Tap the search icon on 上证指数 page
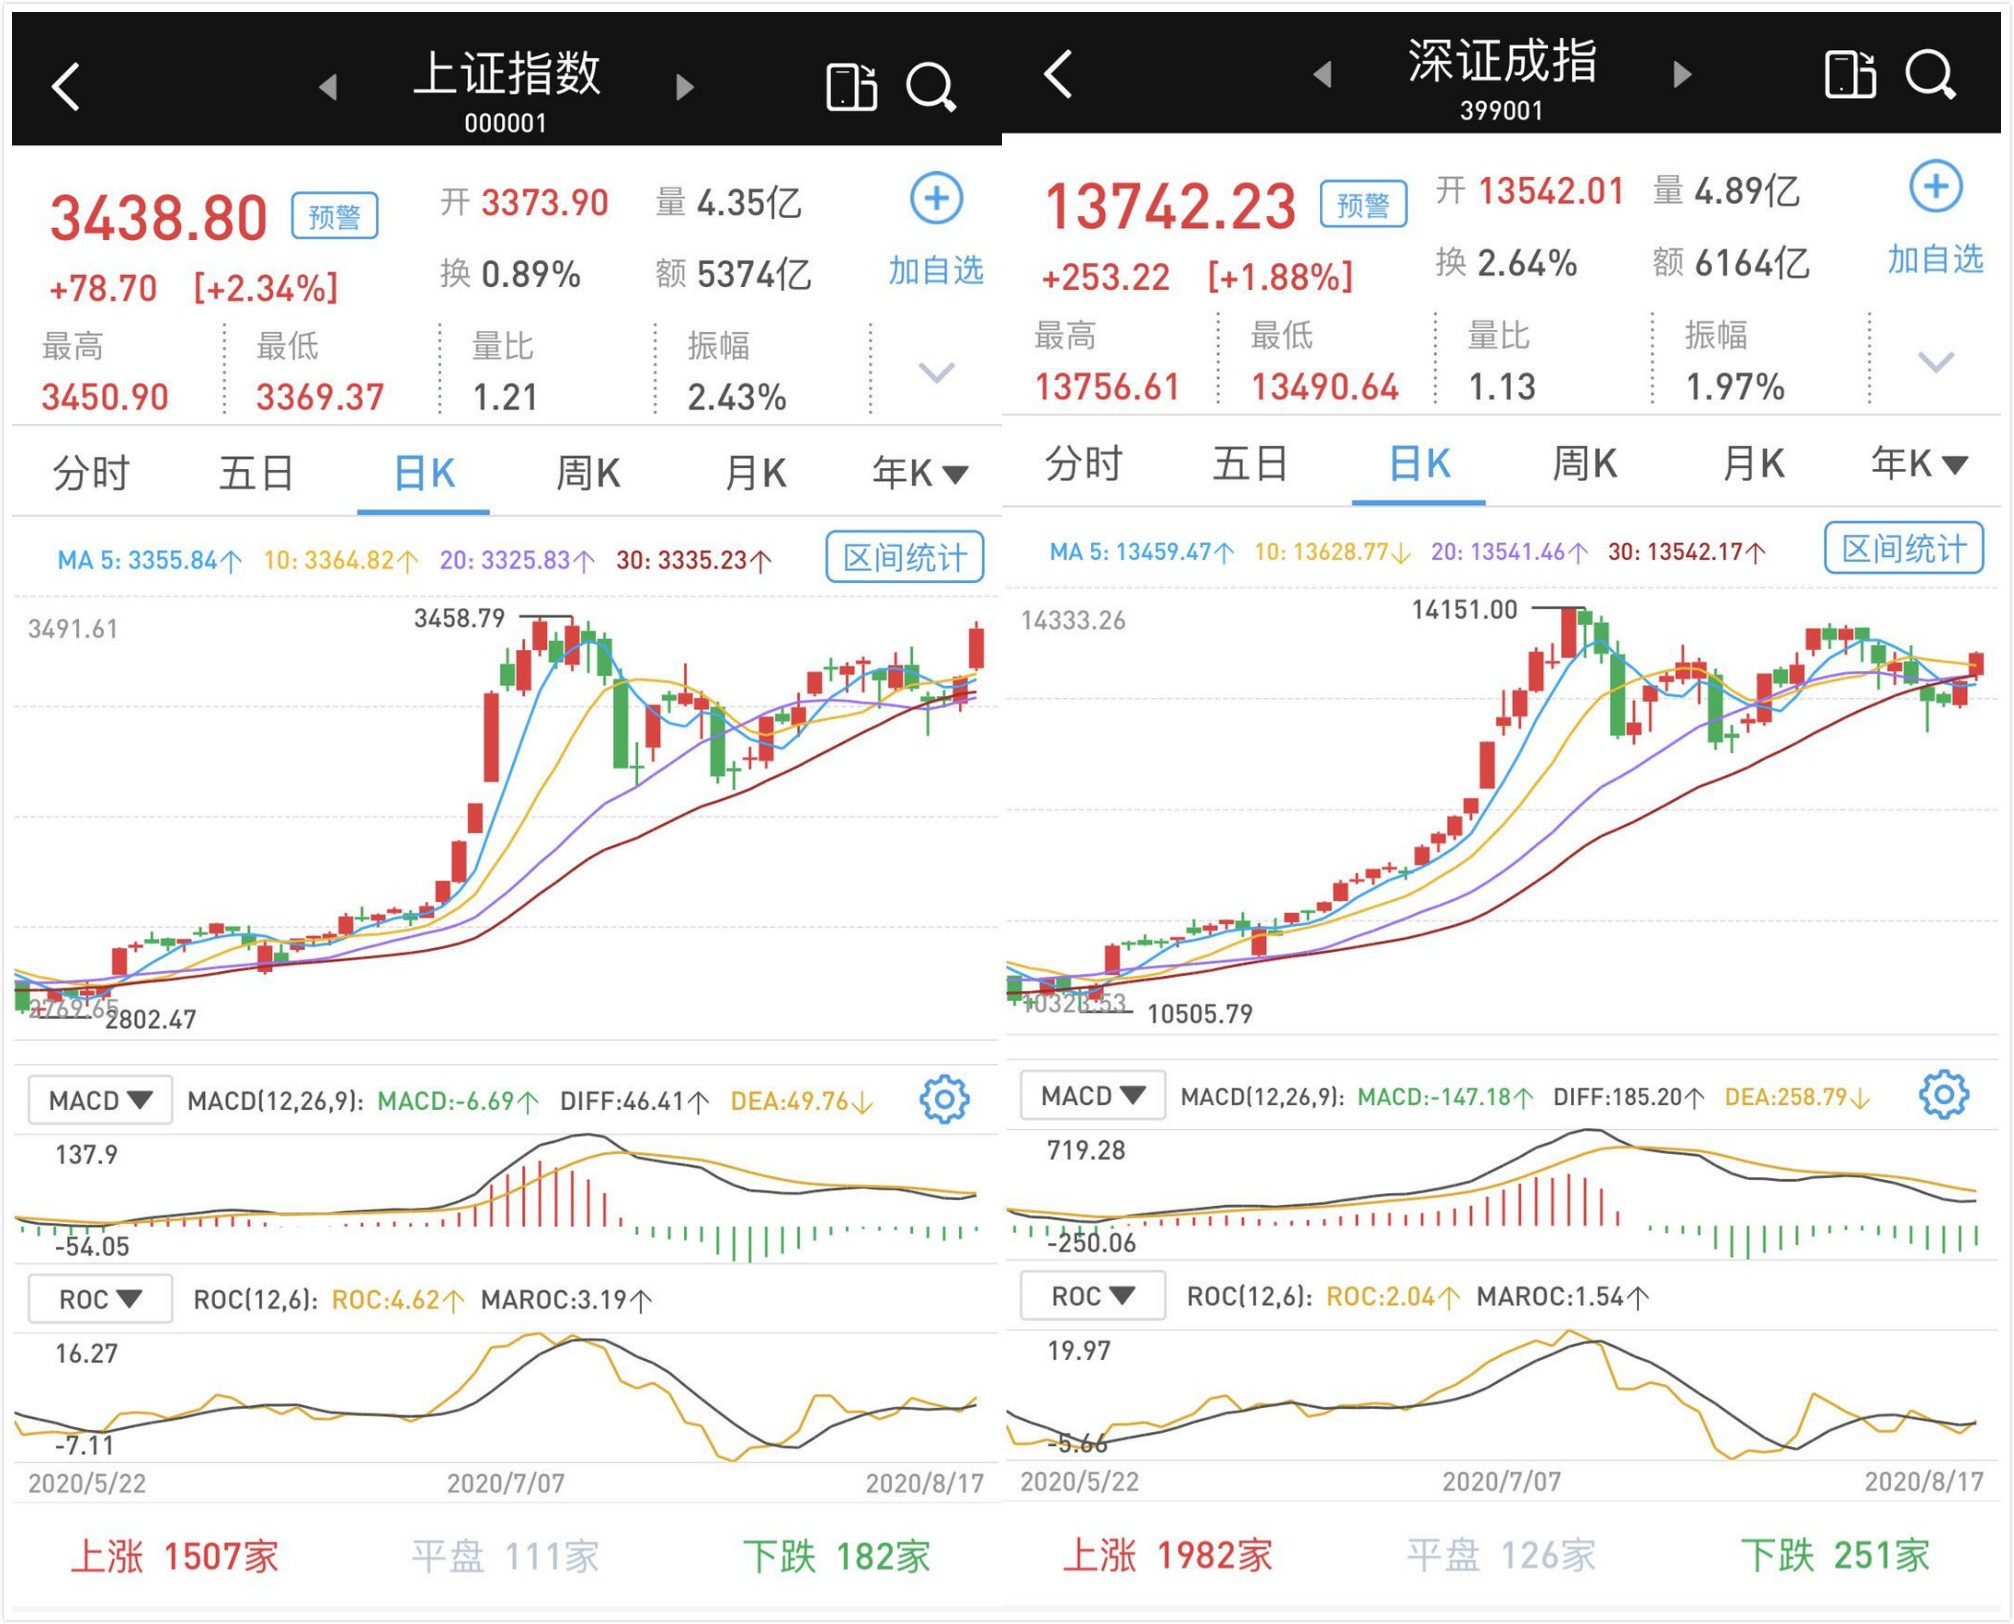Screen dimensions: 2014x1624 (932, 84)
